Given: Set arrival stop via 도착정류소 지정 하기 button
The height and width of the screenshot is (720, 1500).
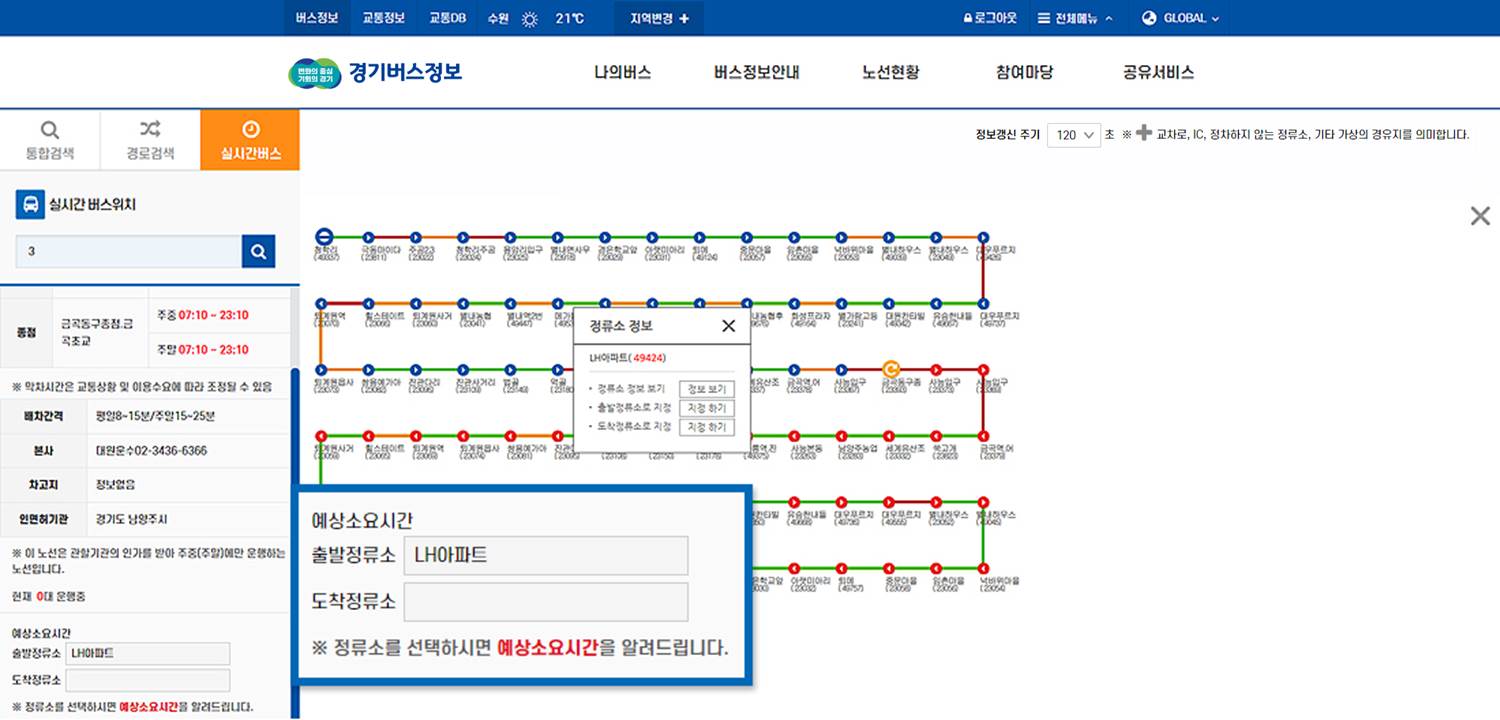Looking at the screenshot, I should coord(706,427).
